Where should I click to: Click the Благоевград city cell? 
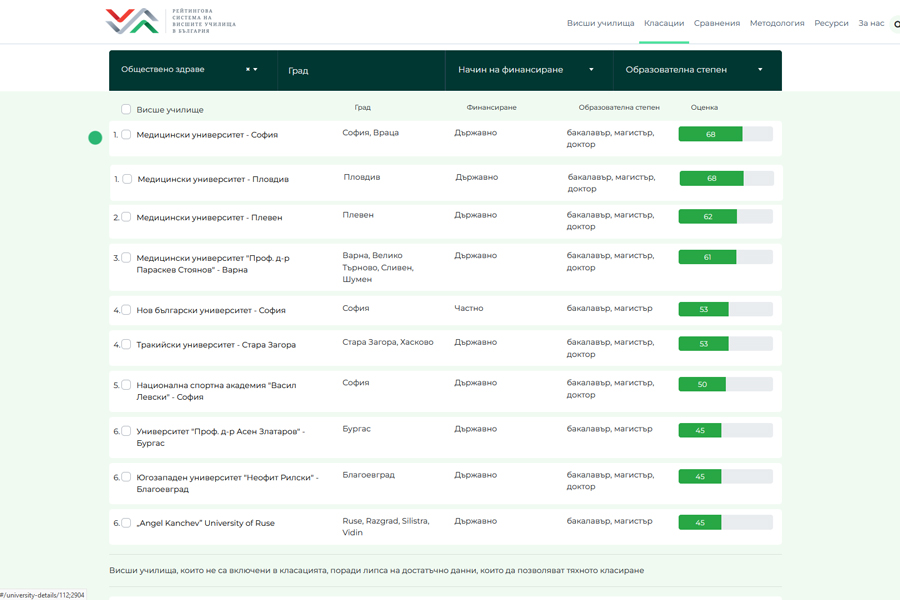tap(368, 475)
